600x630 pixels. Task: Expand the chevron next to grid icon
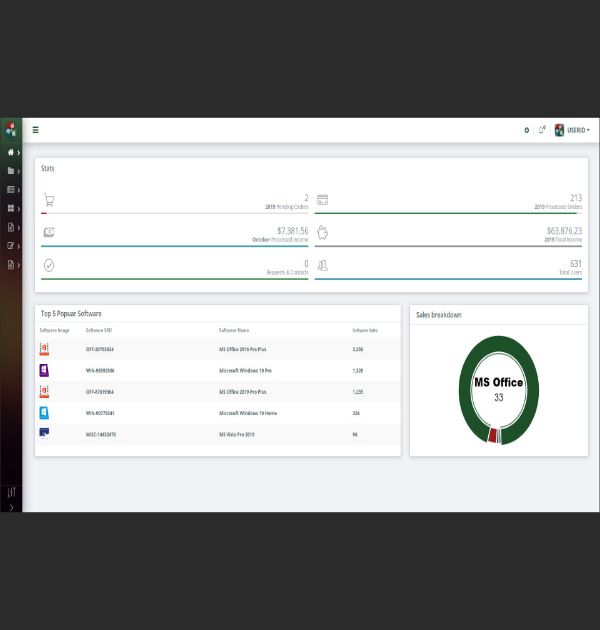(x=18, y=209)
